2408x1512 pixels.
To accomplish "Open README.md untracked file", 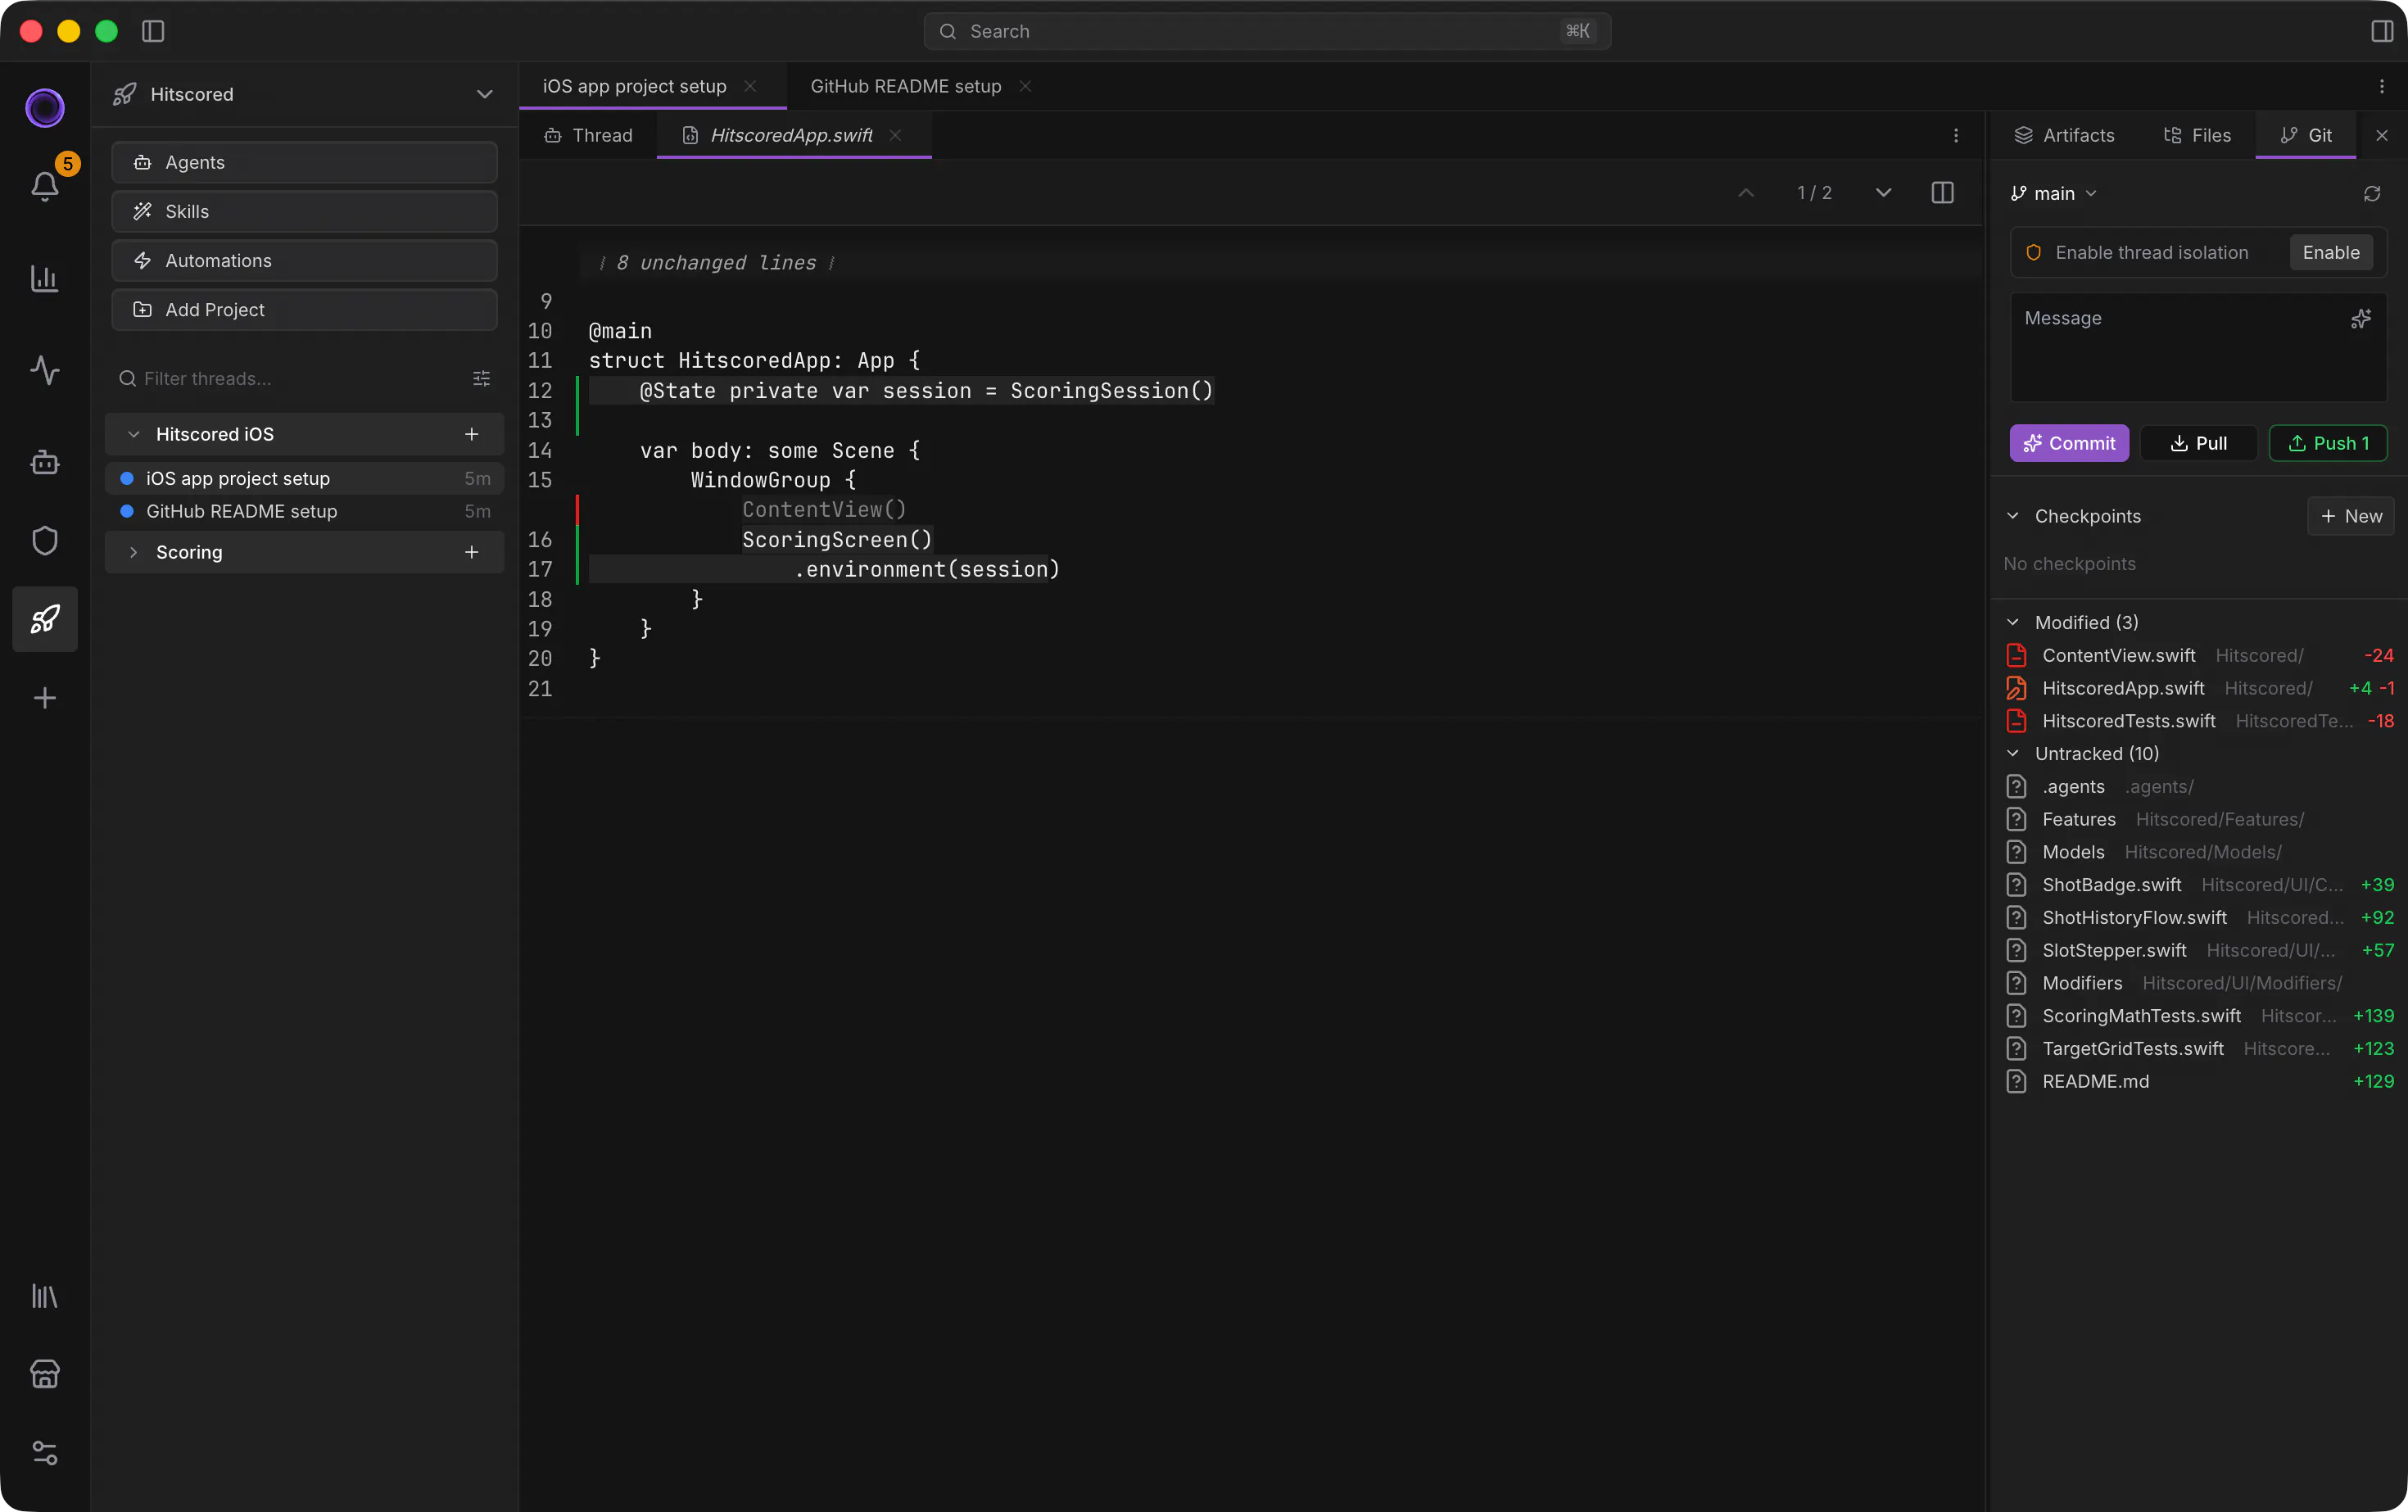I will [x=2198, y=1081].
